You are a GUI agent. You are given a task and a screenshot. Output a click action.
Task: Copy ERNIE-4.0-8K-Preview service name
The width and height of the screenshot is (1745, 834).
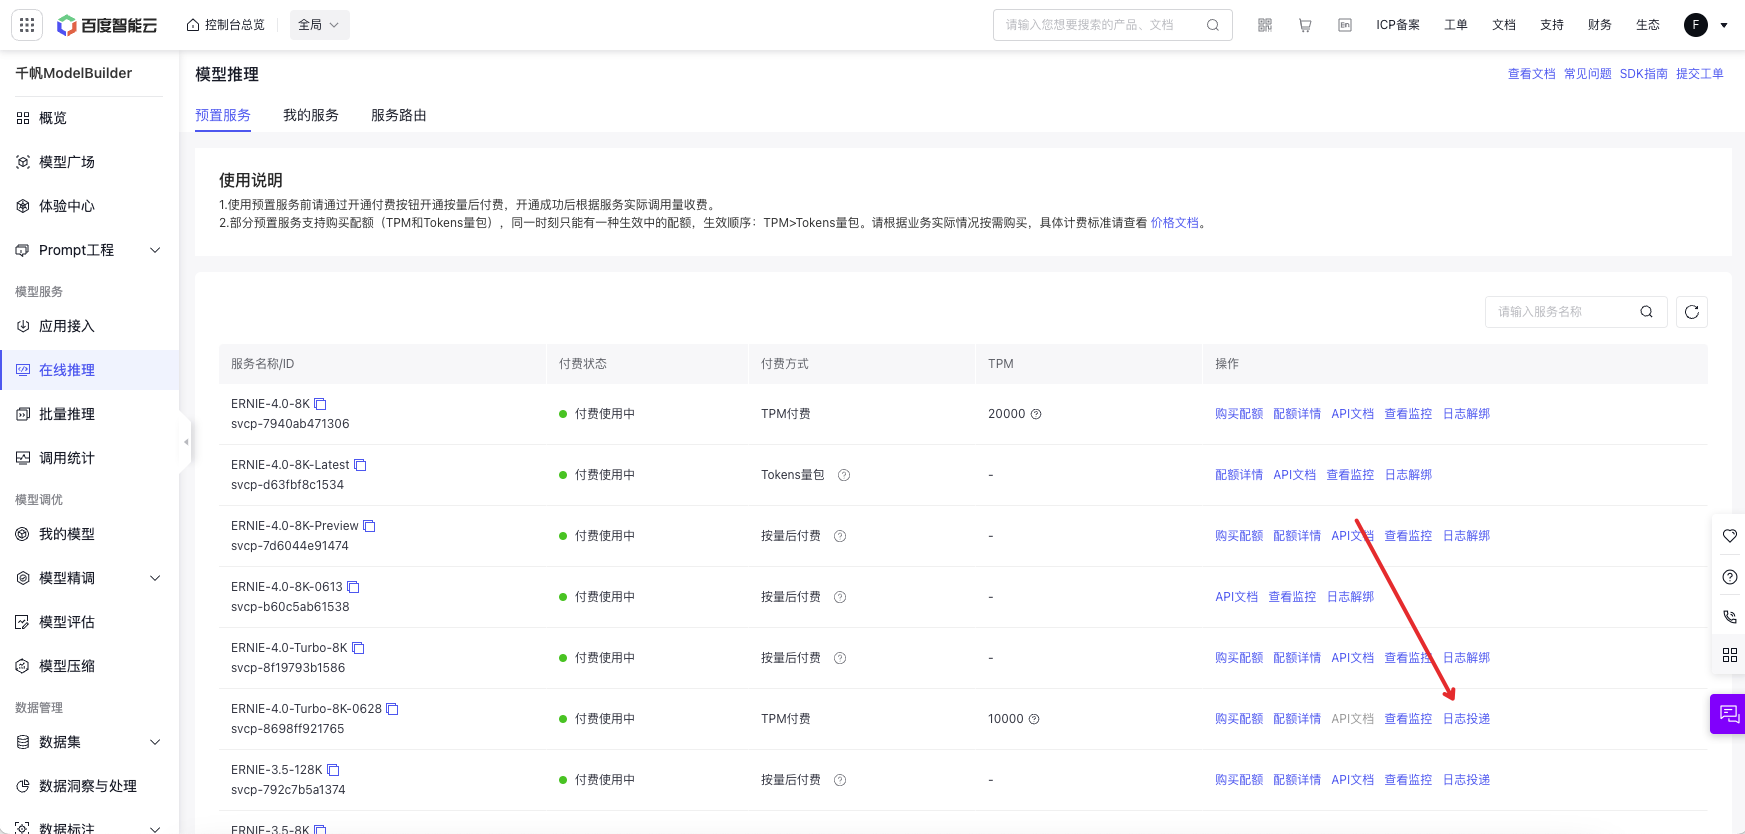(369, 526)
